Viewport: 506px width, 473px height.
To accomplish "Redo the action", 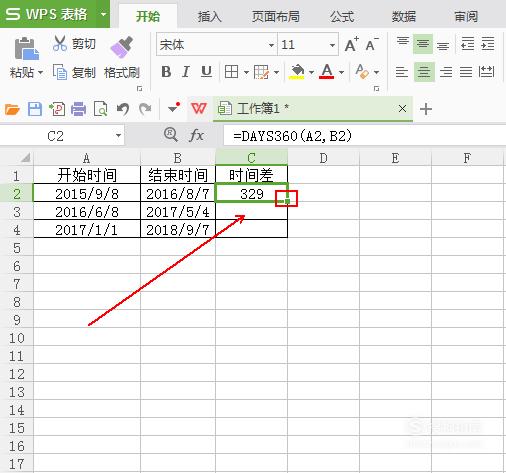I will click(145, 109).
